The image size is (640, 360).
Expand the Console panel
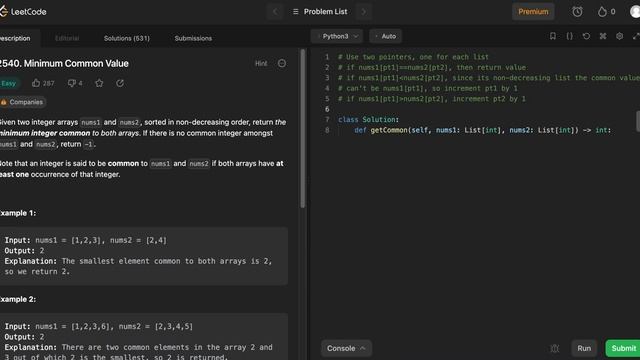coord(346,348)
